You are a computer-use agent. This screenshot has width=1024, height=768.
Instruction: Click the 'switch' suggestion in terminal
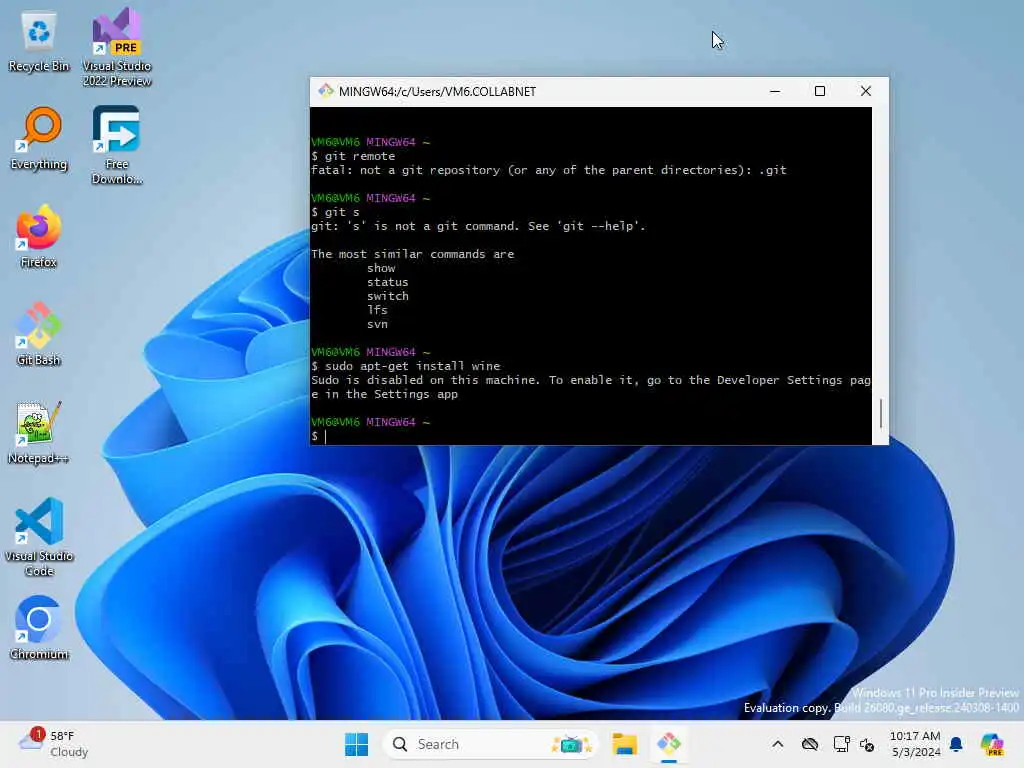click(x=387, y=296)
